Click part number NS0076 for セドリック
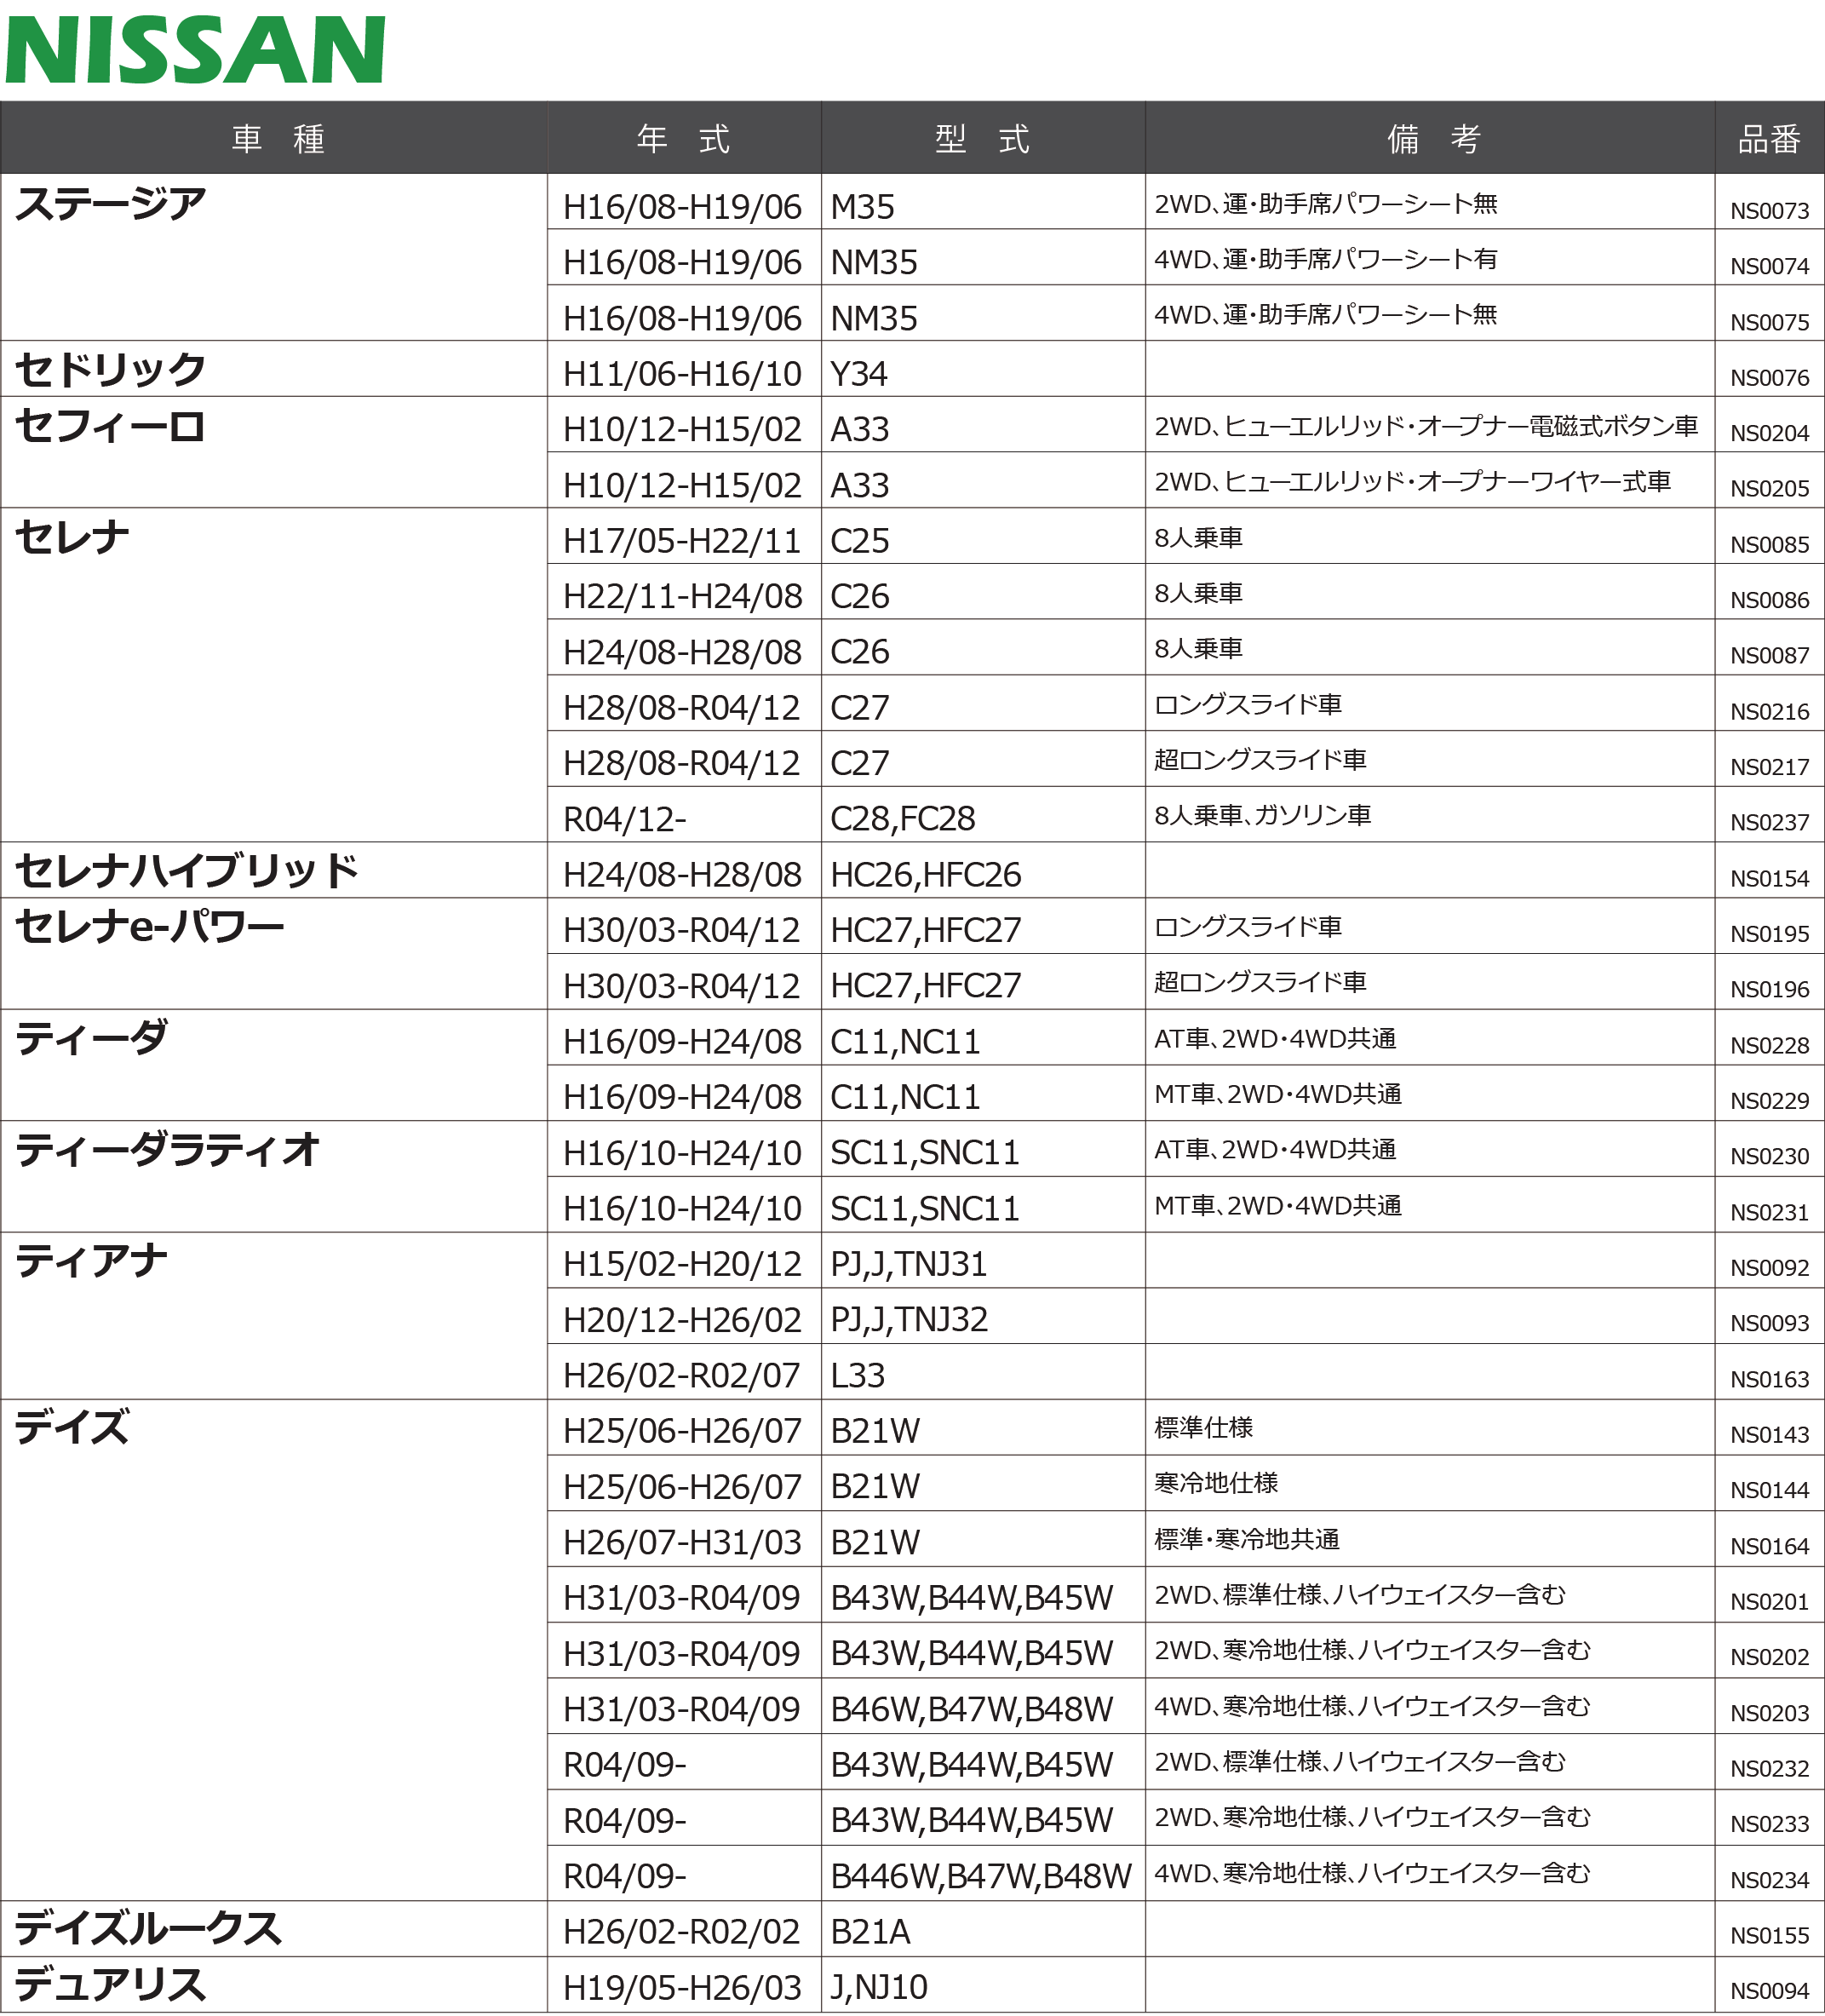Screen dimensions: 1825x2016 [1769, 378]
